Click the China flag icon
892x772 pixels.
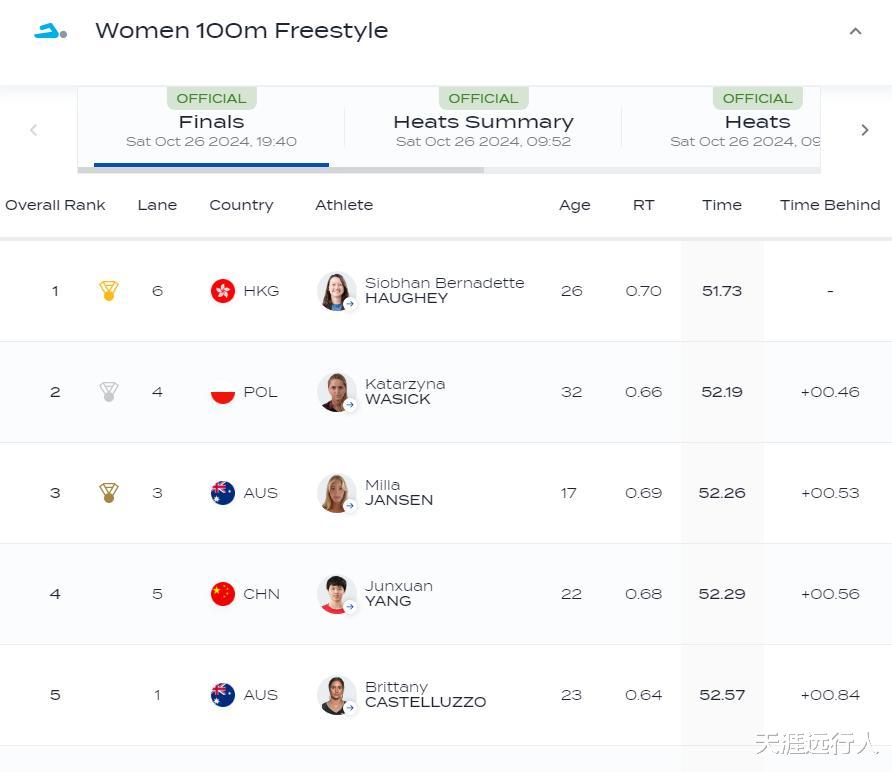pos(223,594)
